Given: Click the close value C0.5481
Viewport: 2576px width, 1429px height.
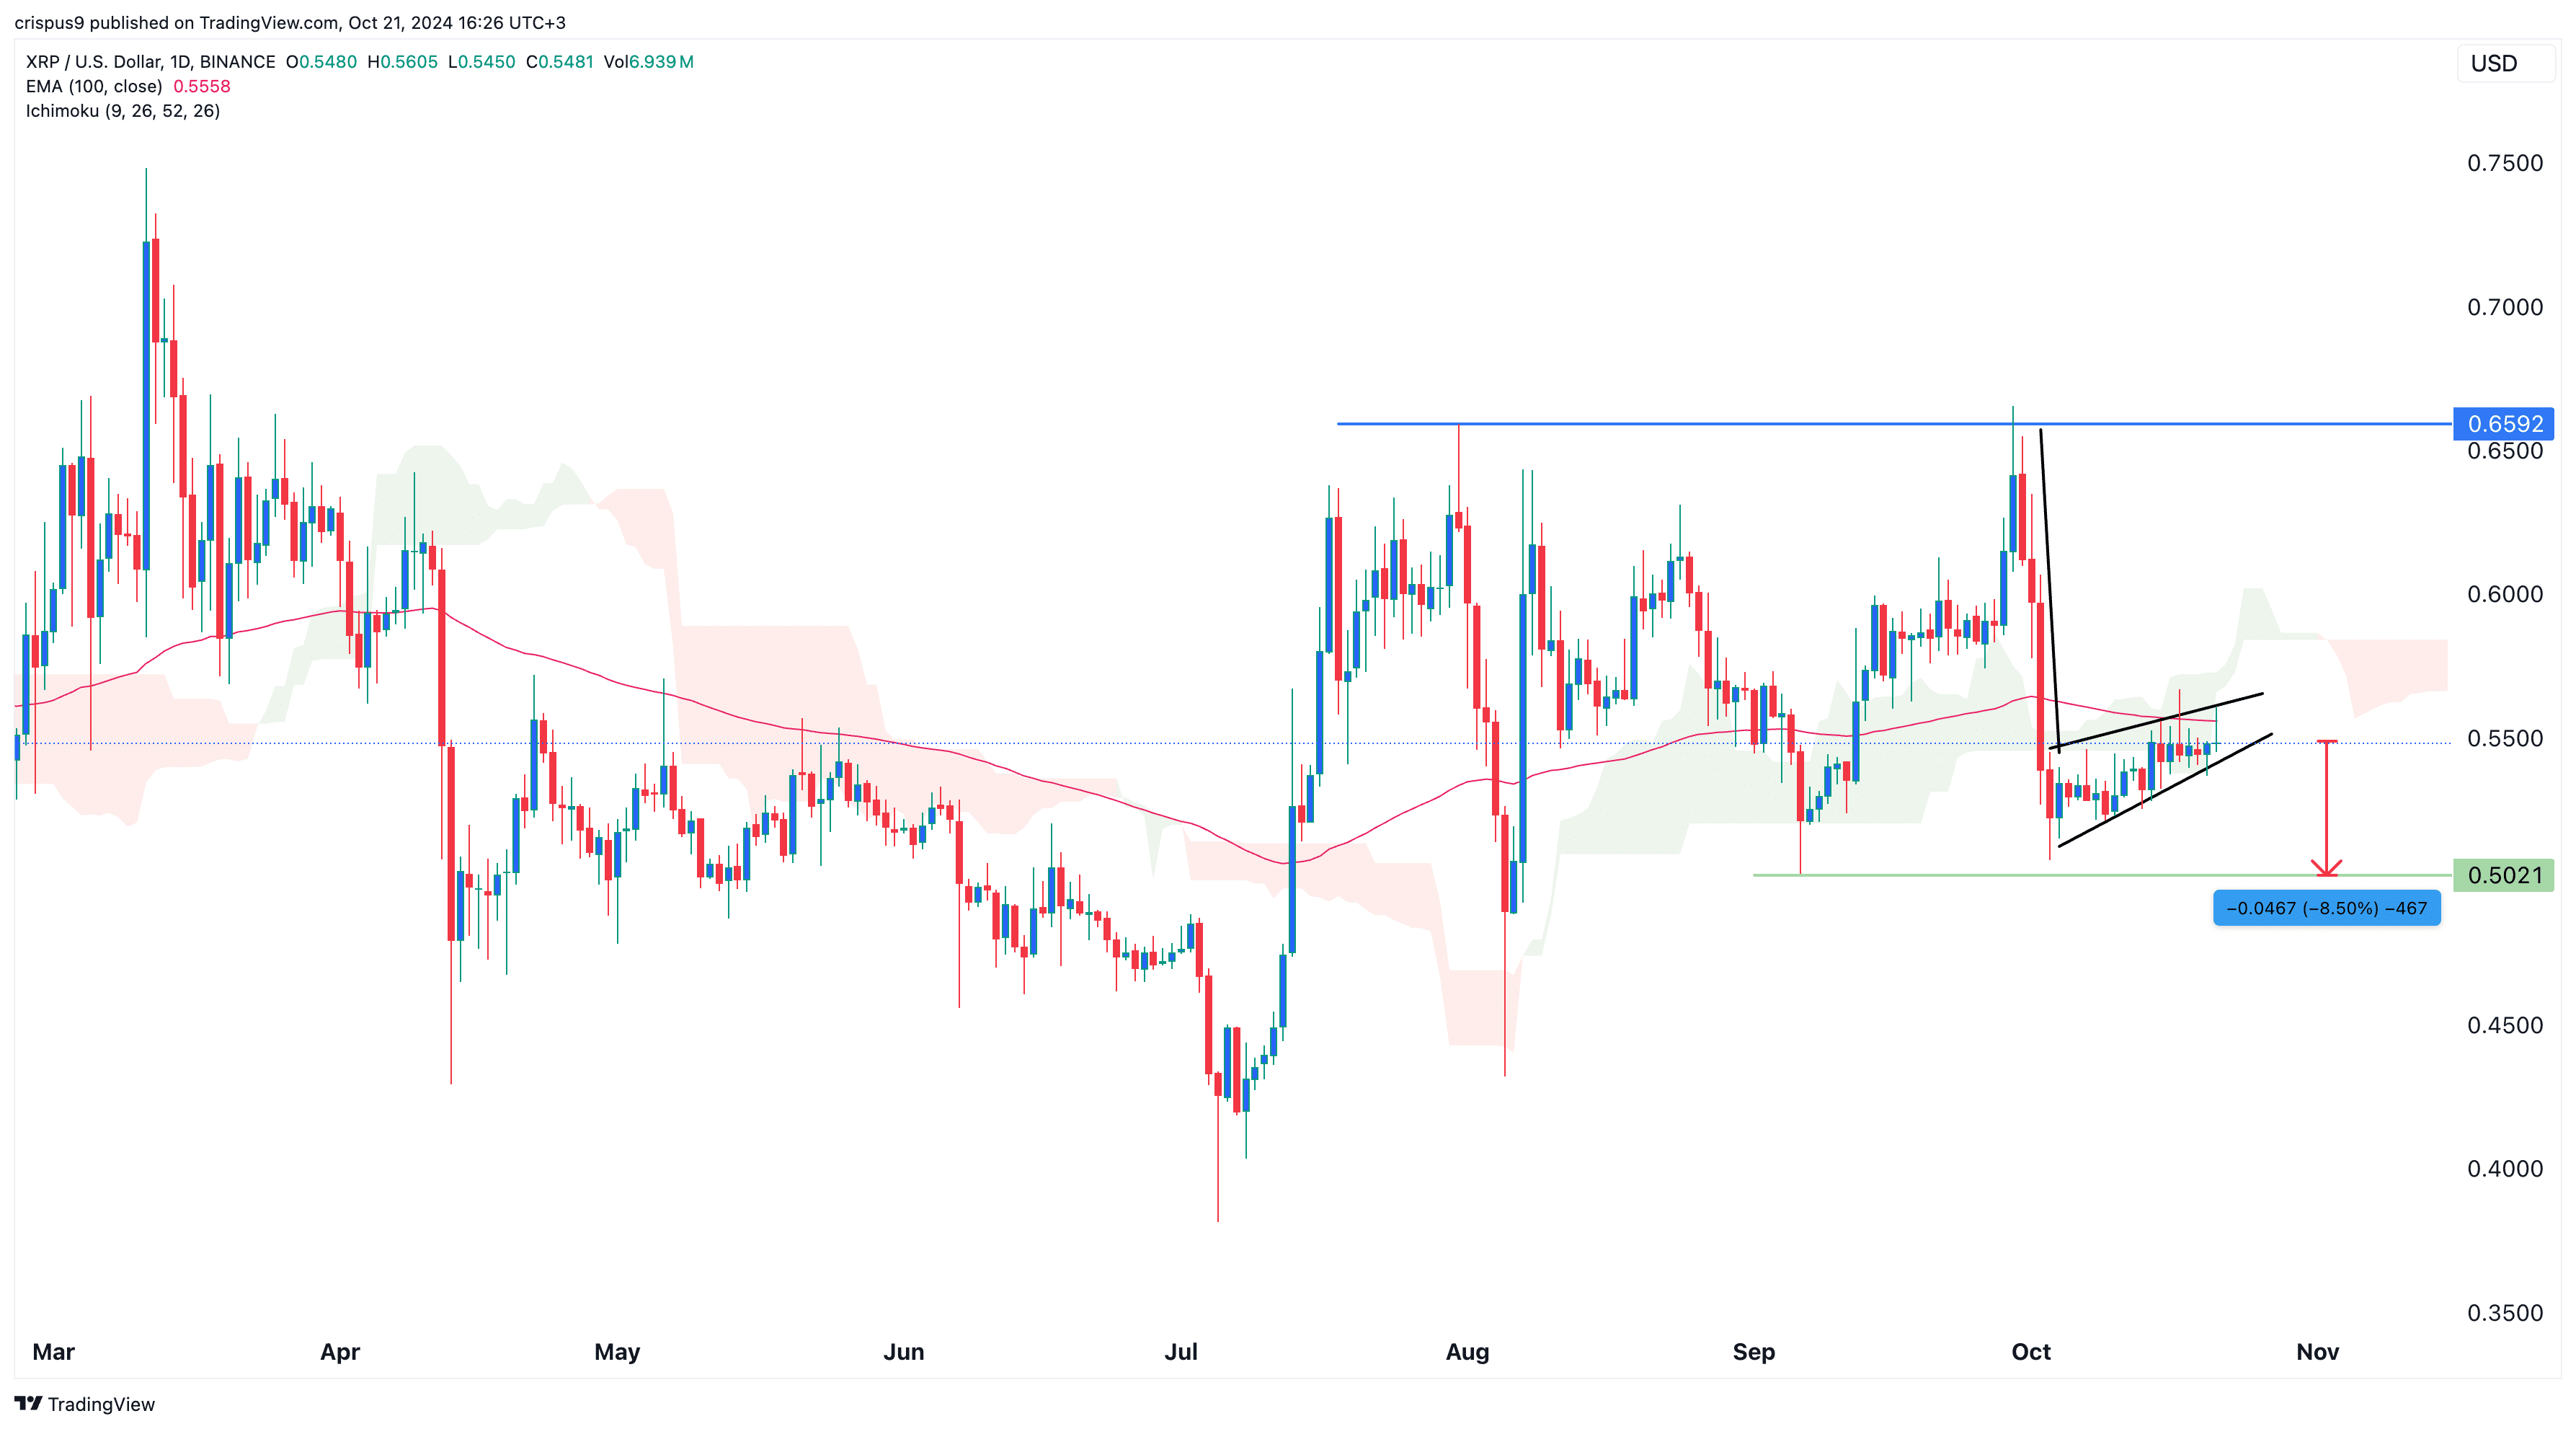Looking at the screenshot, I should point(560,62).
